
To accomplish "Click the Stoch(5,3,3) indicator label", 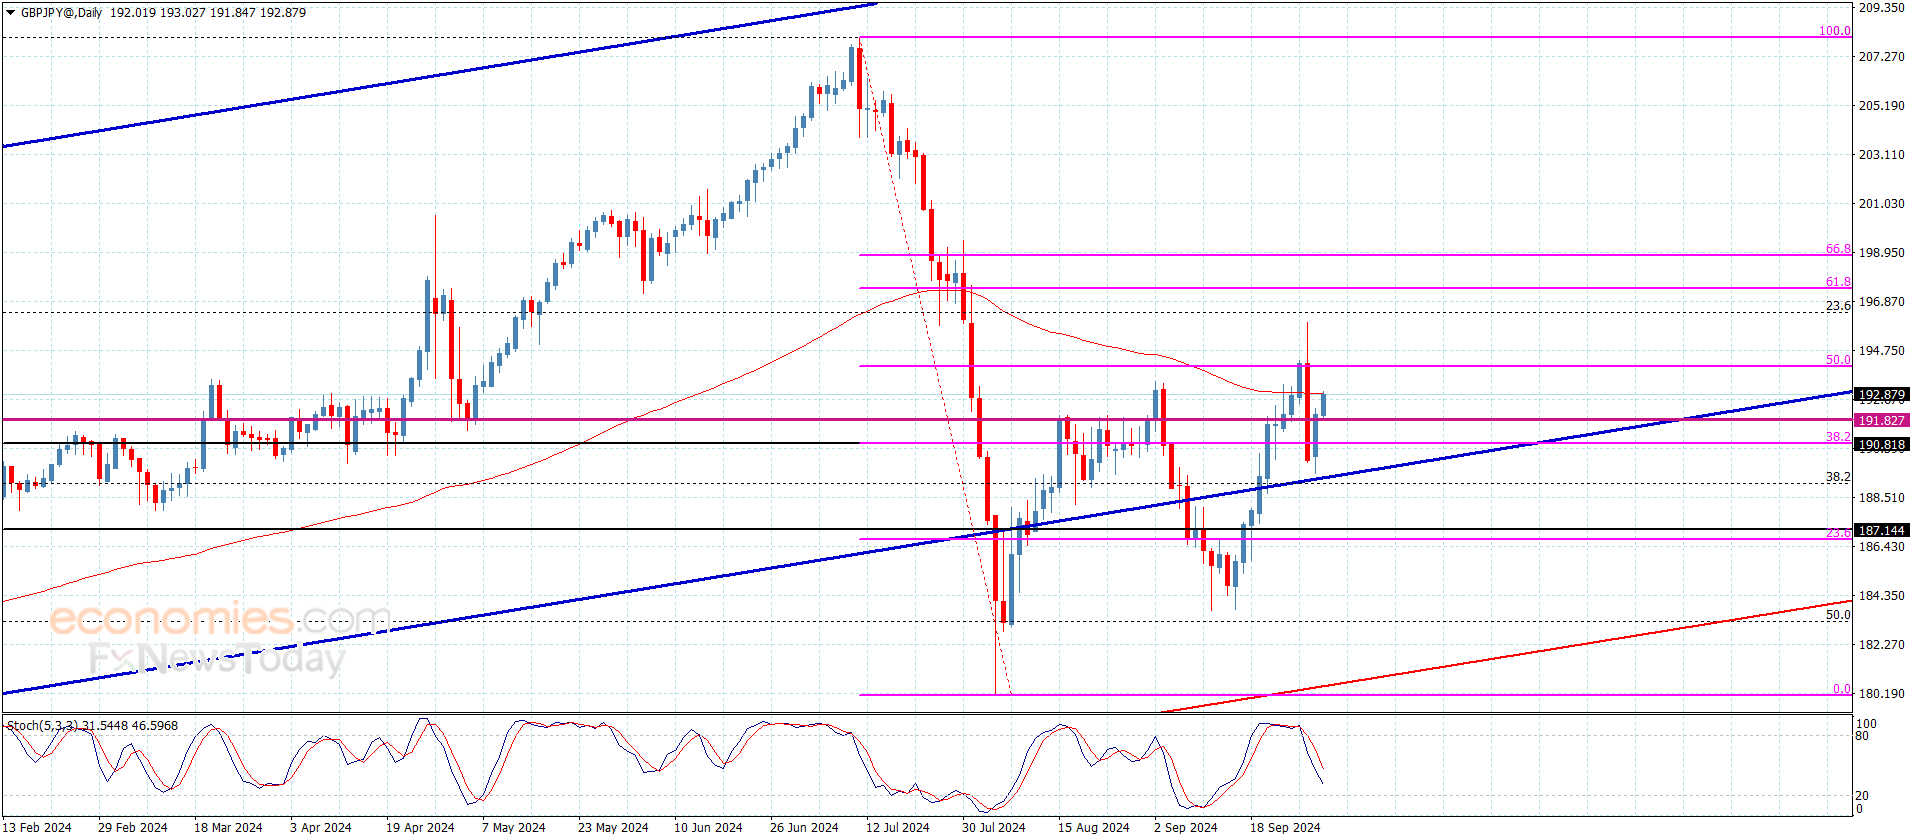I will click(x=41, y=725).
